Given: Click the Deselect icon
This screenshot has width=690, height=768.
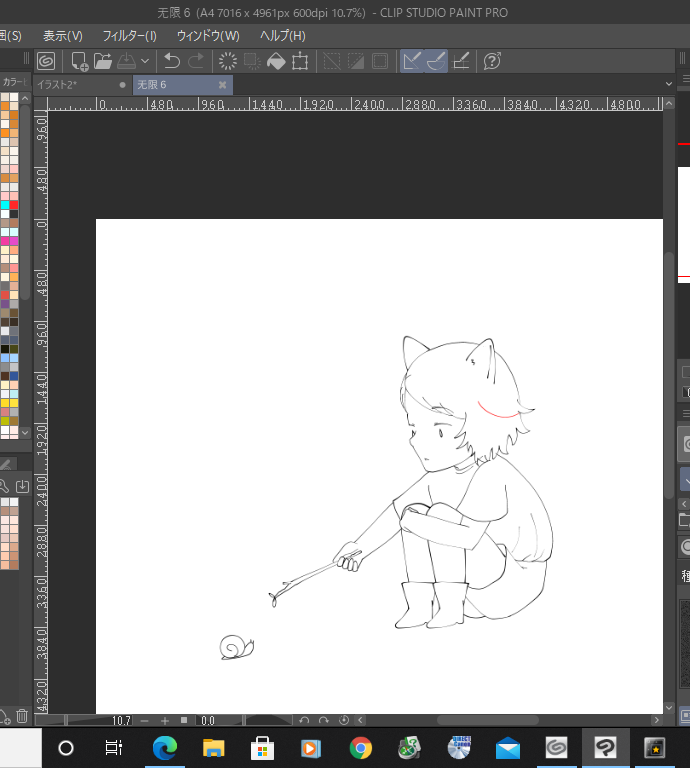Looking at the screenshot, I should pos(332,61).
